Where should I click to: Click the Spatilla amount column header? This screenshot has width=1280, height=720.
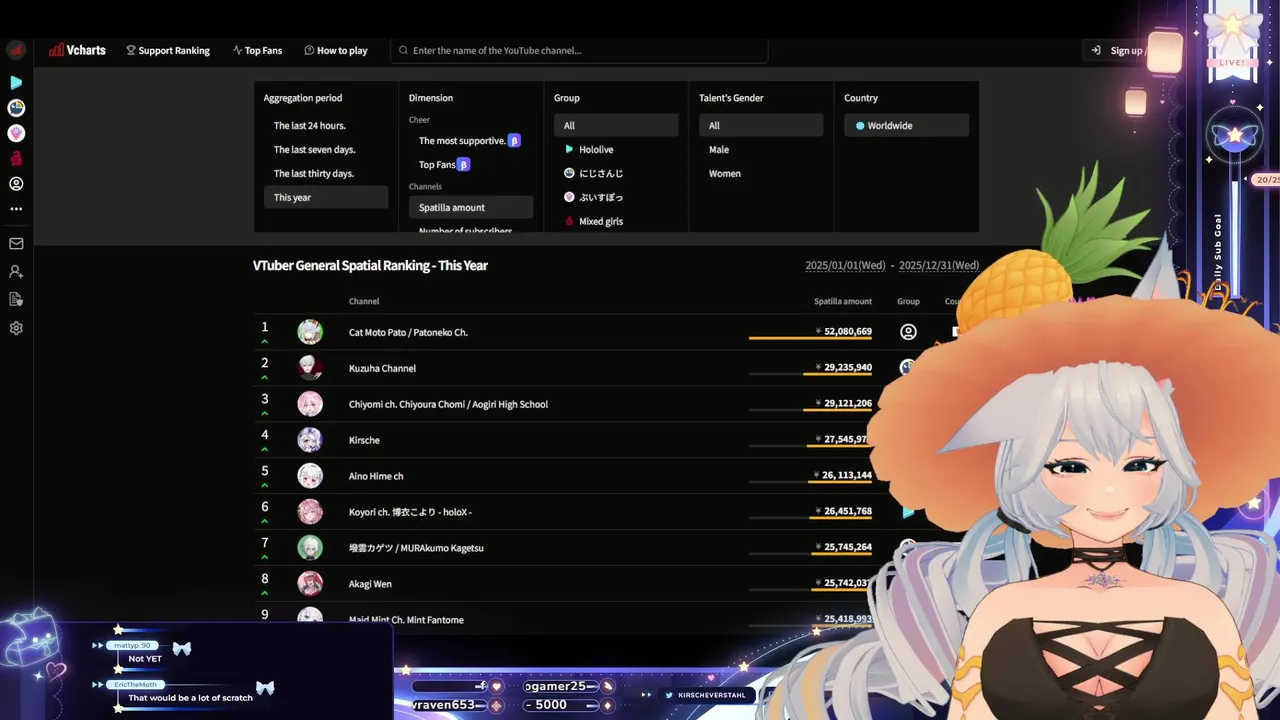point(843,301)
